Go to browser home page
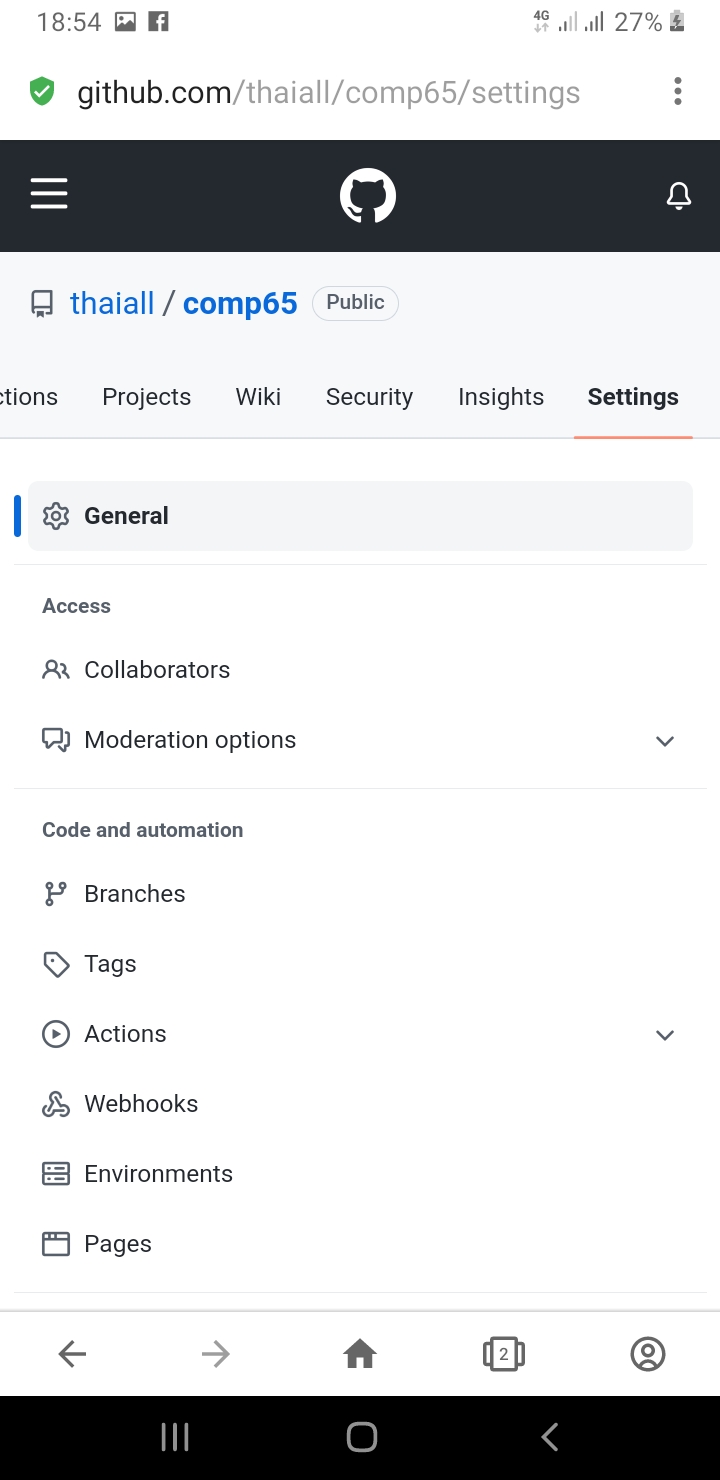Image resolution: width=720 pixels, height=1480 pixels. (x=360, y=1354)
